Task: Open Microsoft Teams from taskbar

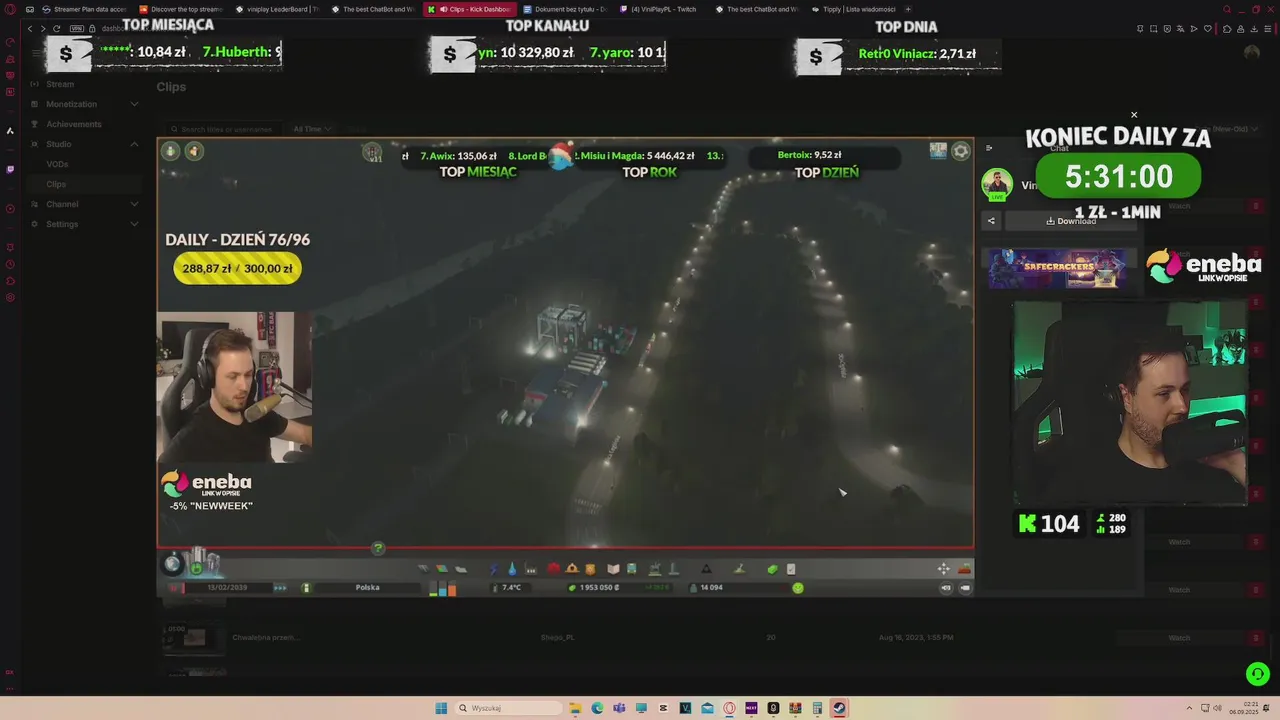Action: point(619,708)
